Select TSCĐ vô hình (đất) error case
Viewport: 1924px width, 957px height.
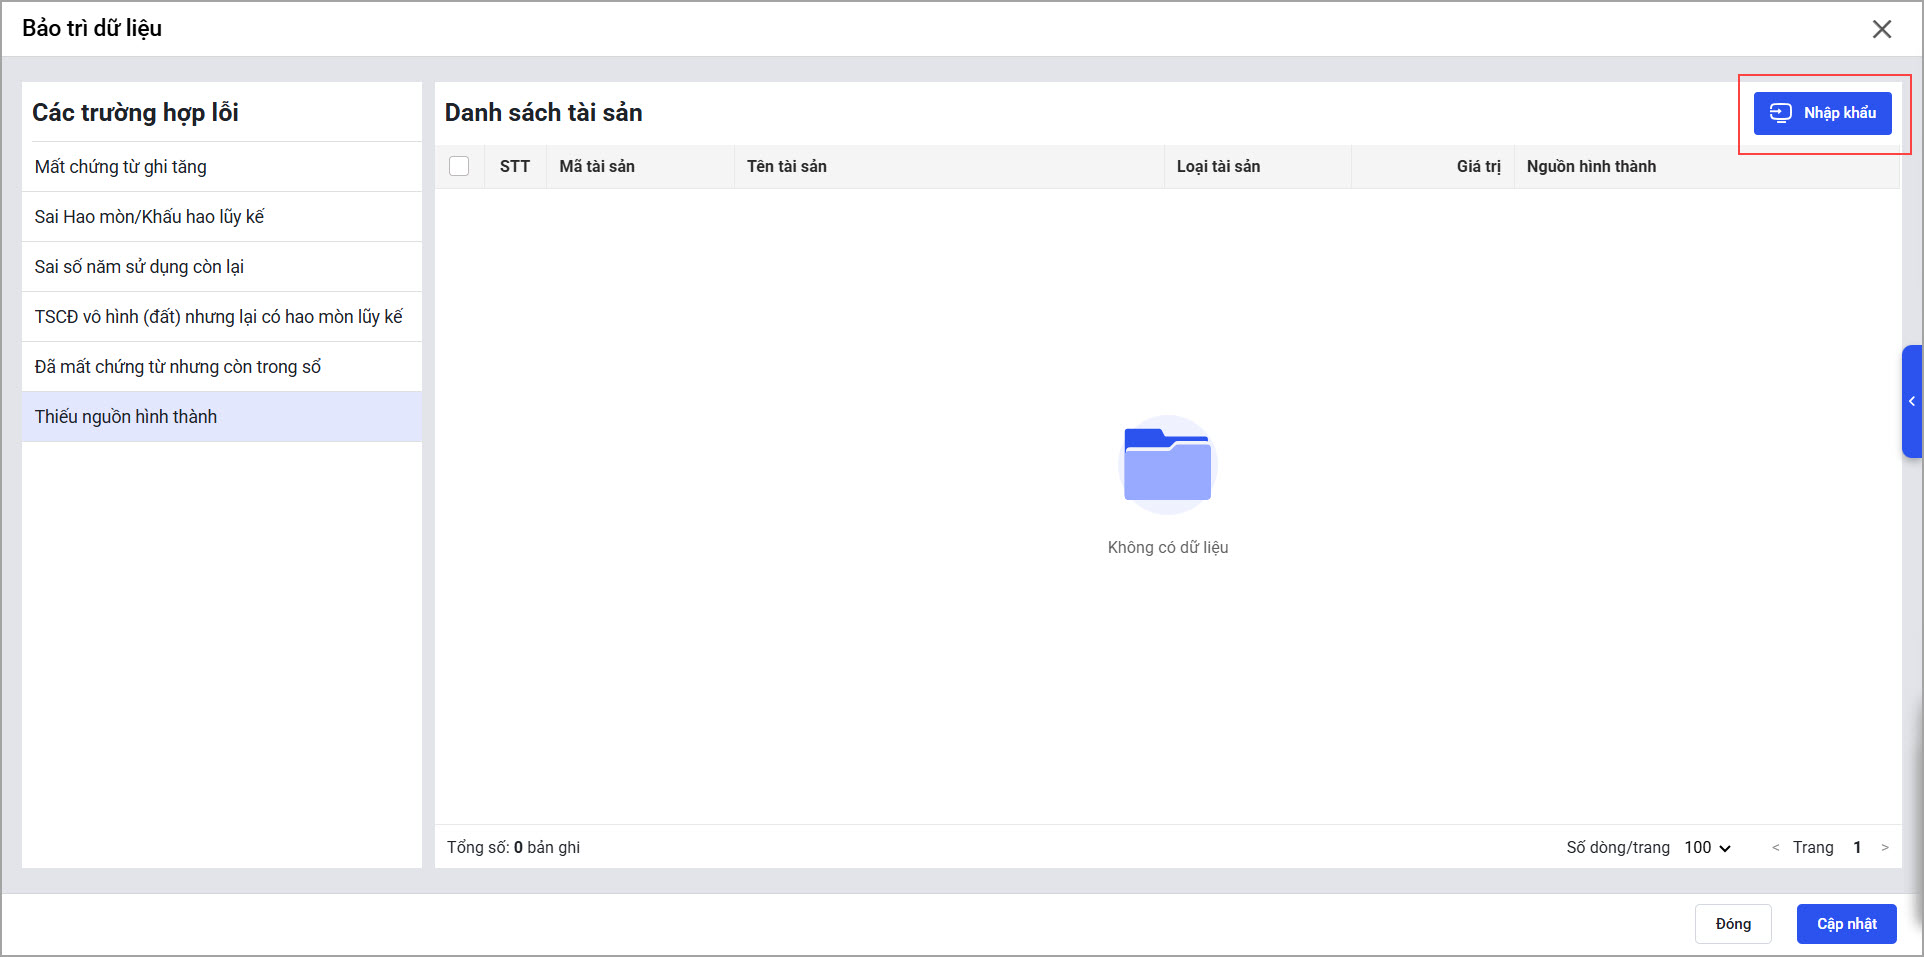click(x=222, y=317)
